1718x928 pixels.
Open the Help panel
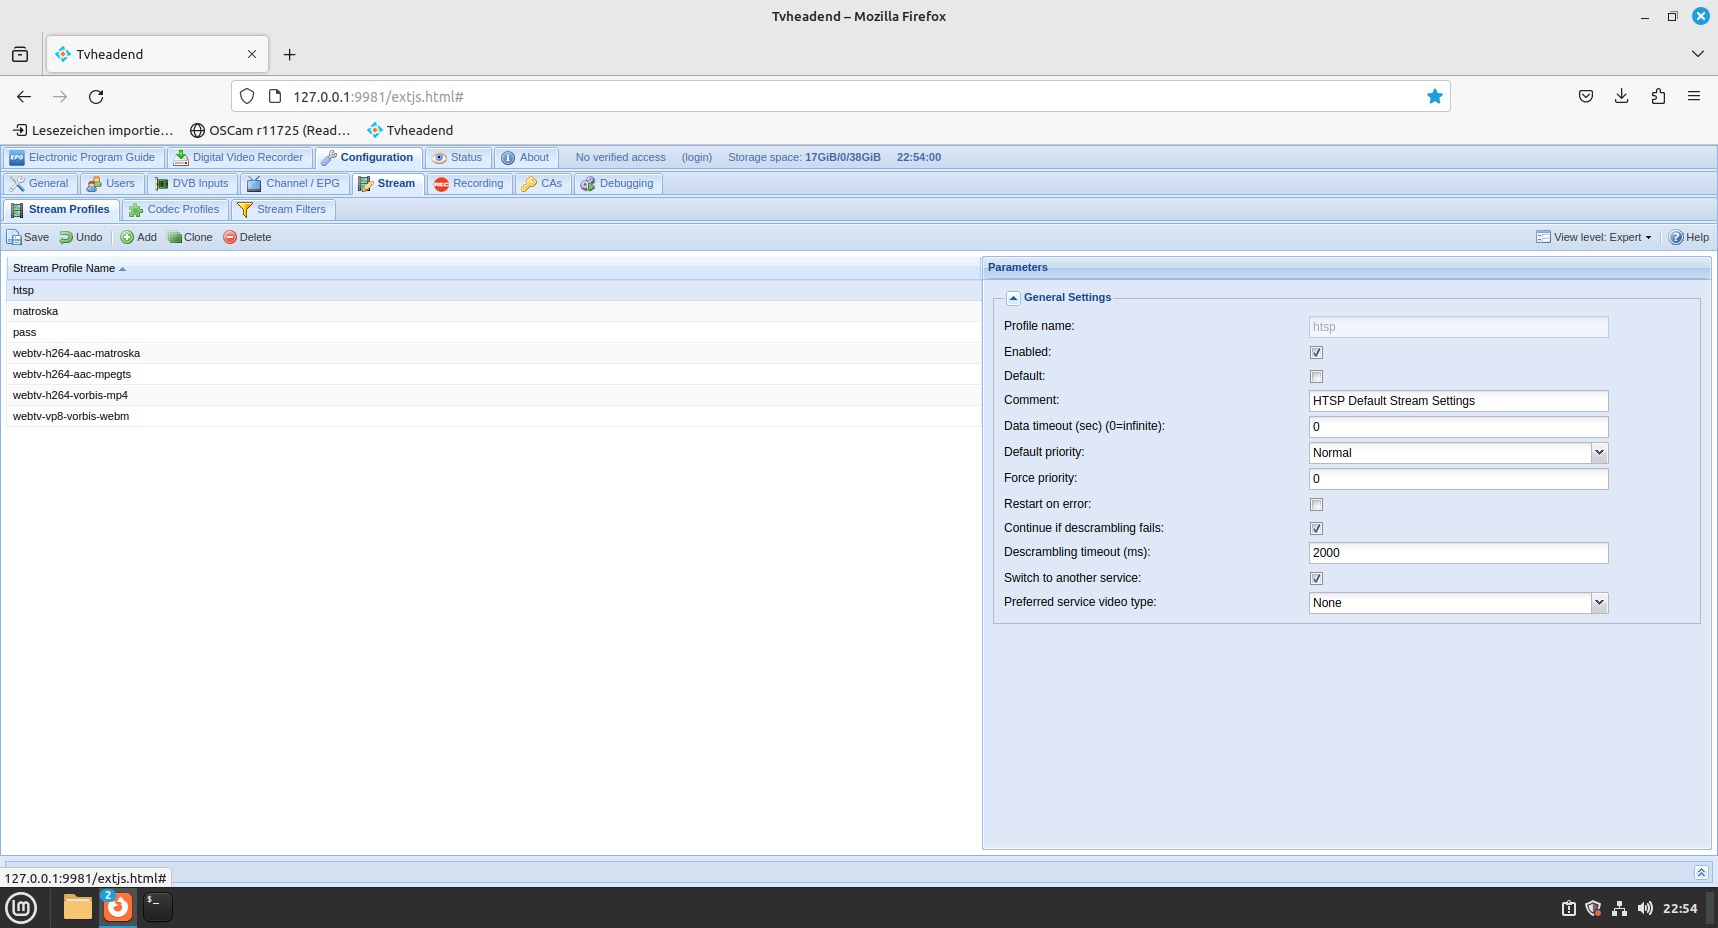[1689, 238]
